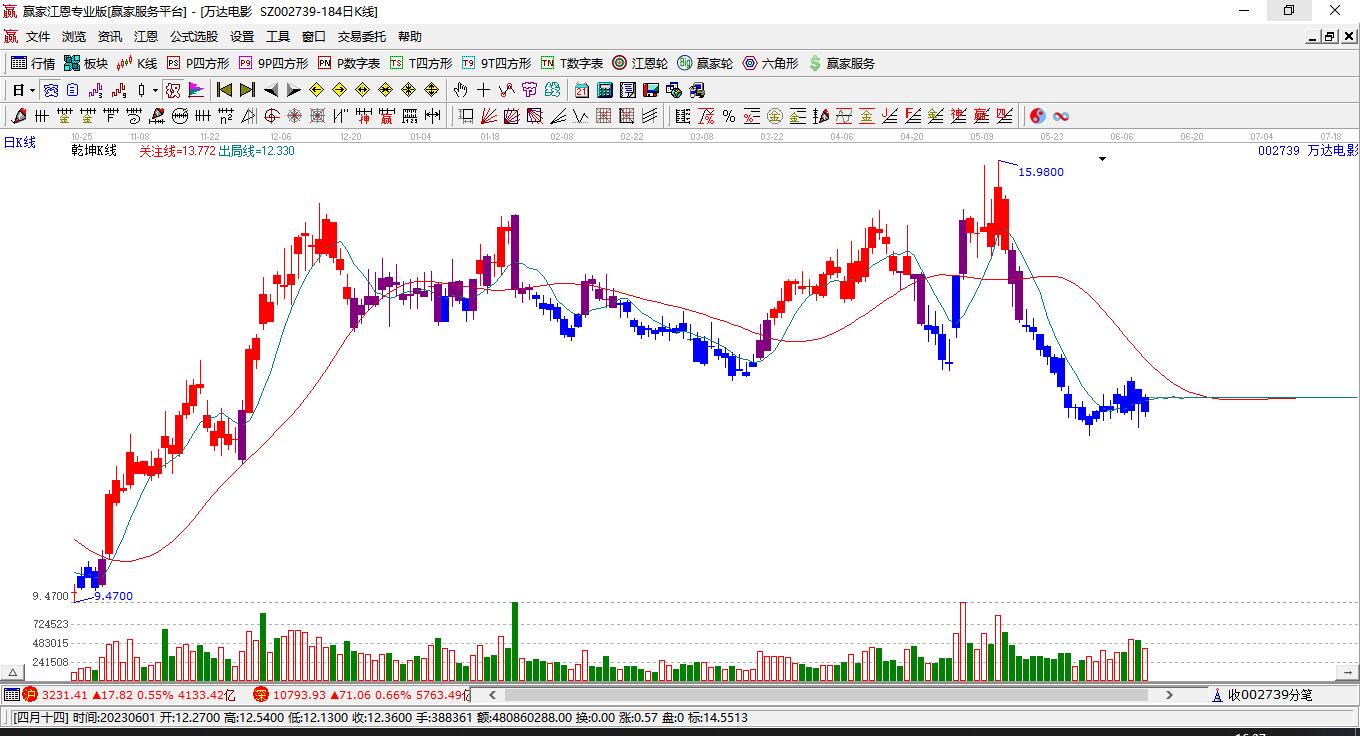Open the calculator tool

click(604, 90)
